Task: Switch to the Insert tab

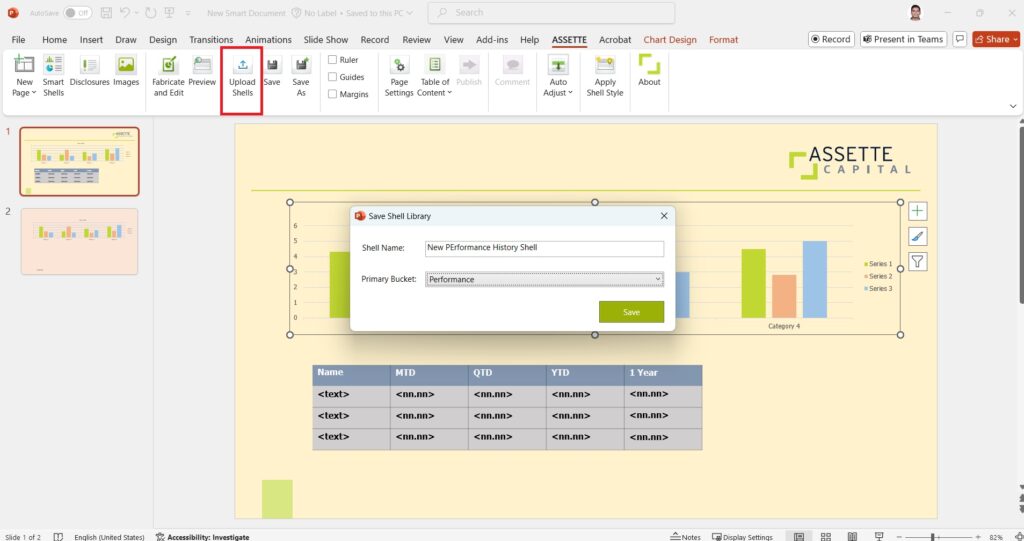Action: (x=91, y=39)
